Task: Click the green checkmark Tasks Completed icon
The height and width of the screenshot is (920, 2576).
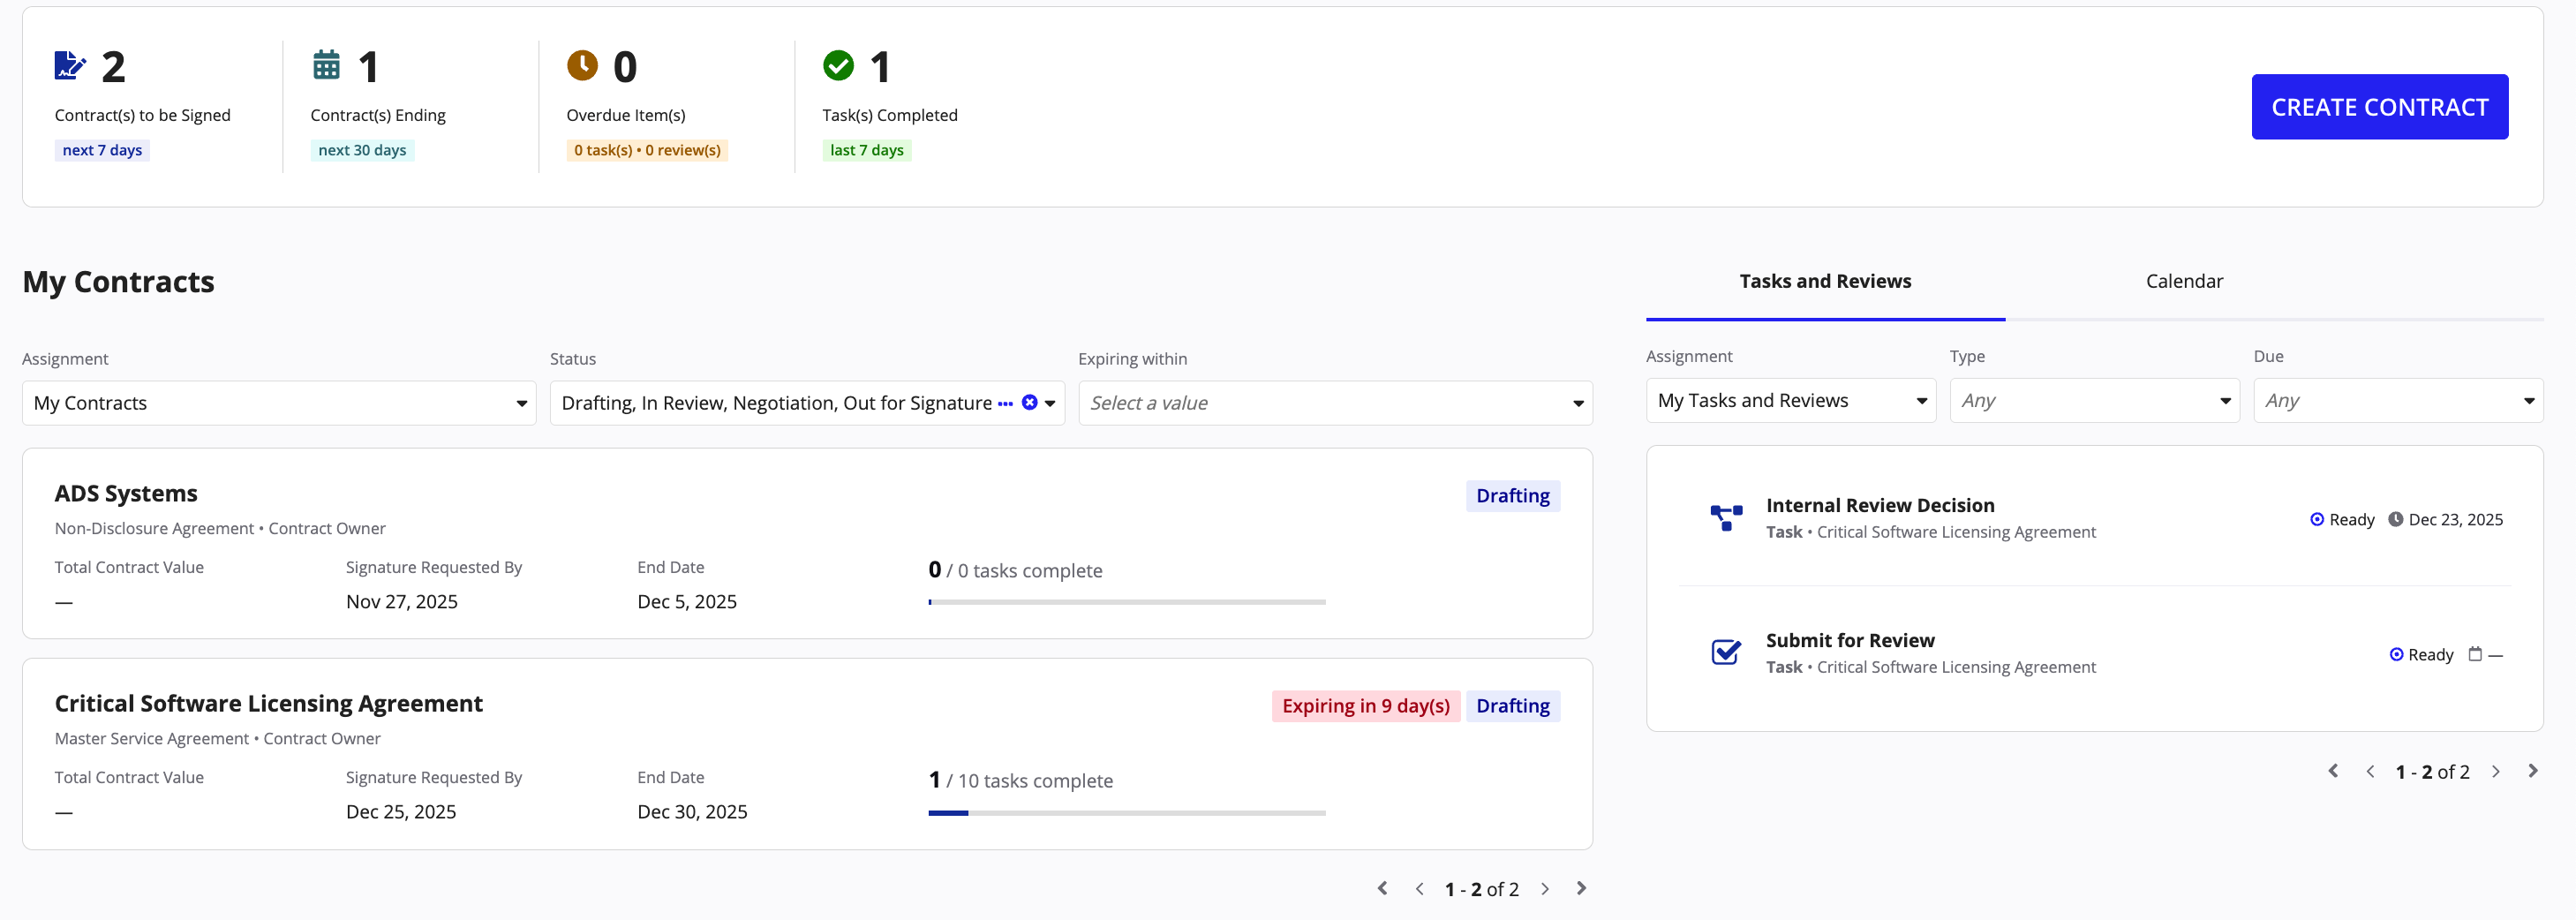Action: point(838,65)
